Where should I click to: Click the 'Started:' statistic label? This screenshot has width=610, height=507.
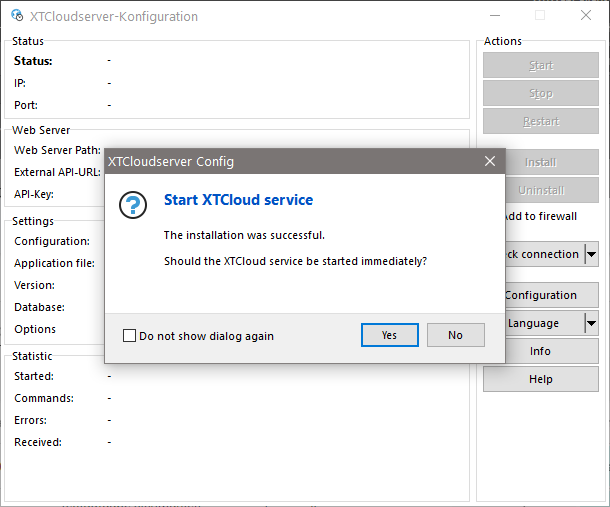[x=34, y=376]
